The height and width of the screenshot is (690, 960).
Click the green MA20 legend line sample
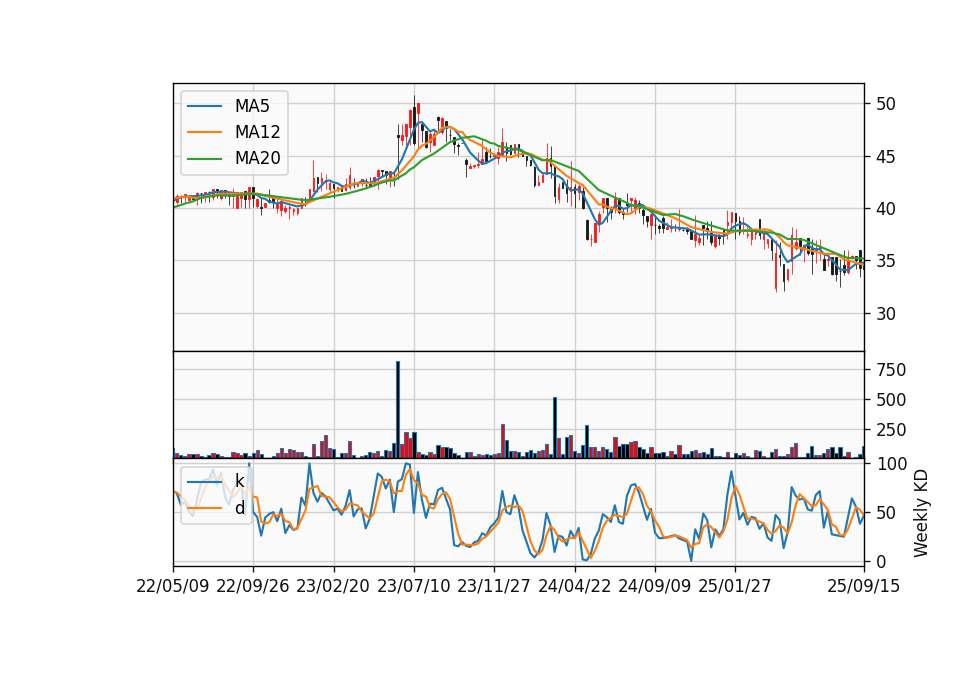tap(204, 158)
